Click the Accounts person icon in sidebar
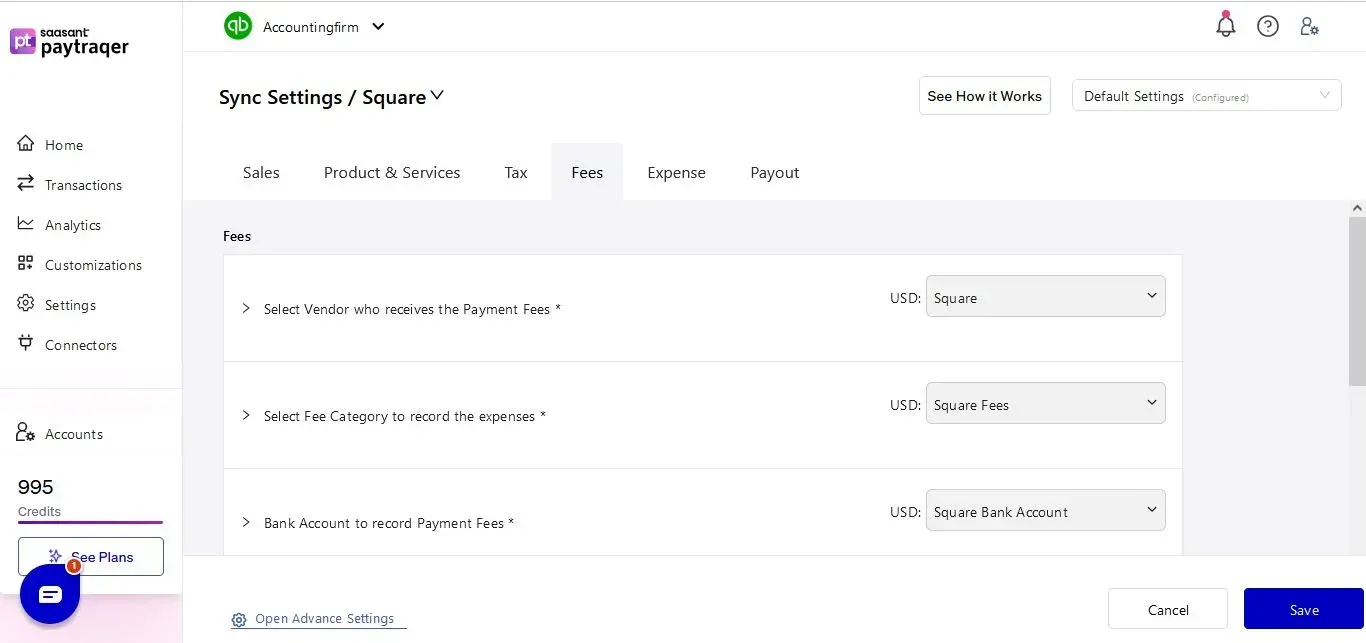Viewport: 1366px width, 643px height. tap(26, 433)
